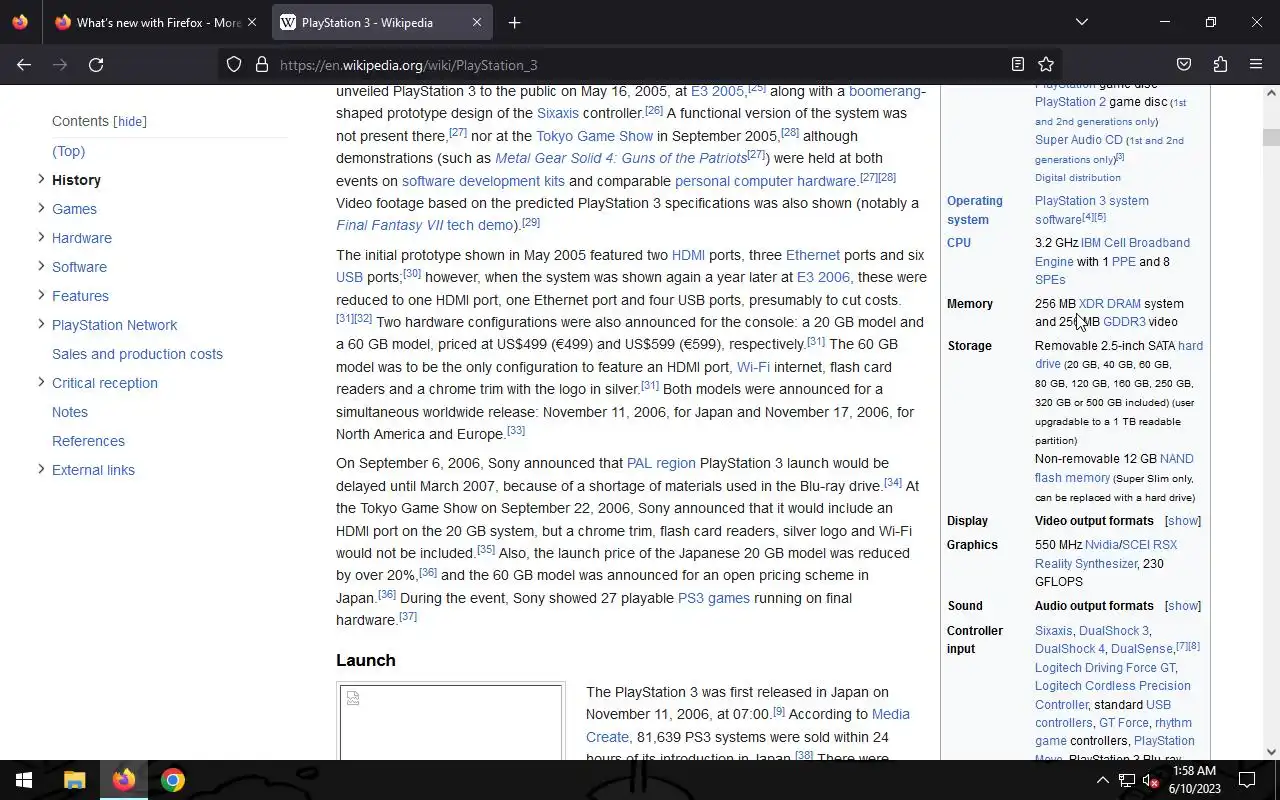Open the Logitech Driving Force GT link
This screenshot has width=1280, height=800.
point(1105,668)
